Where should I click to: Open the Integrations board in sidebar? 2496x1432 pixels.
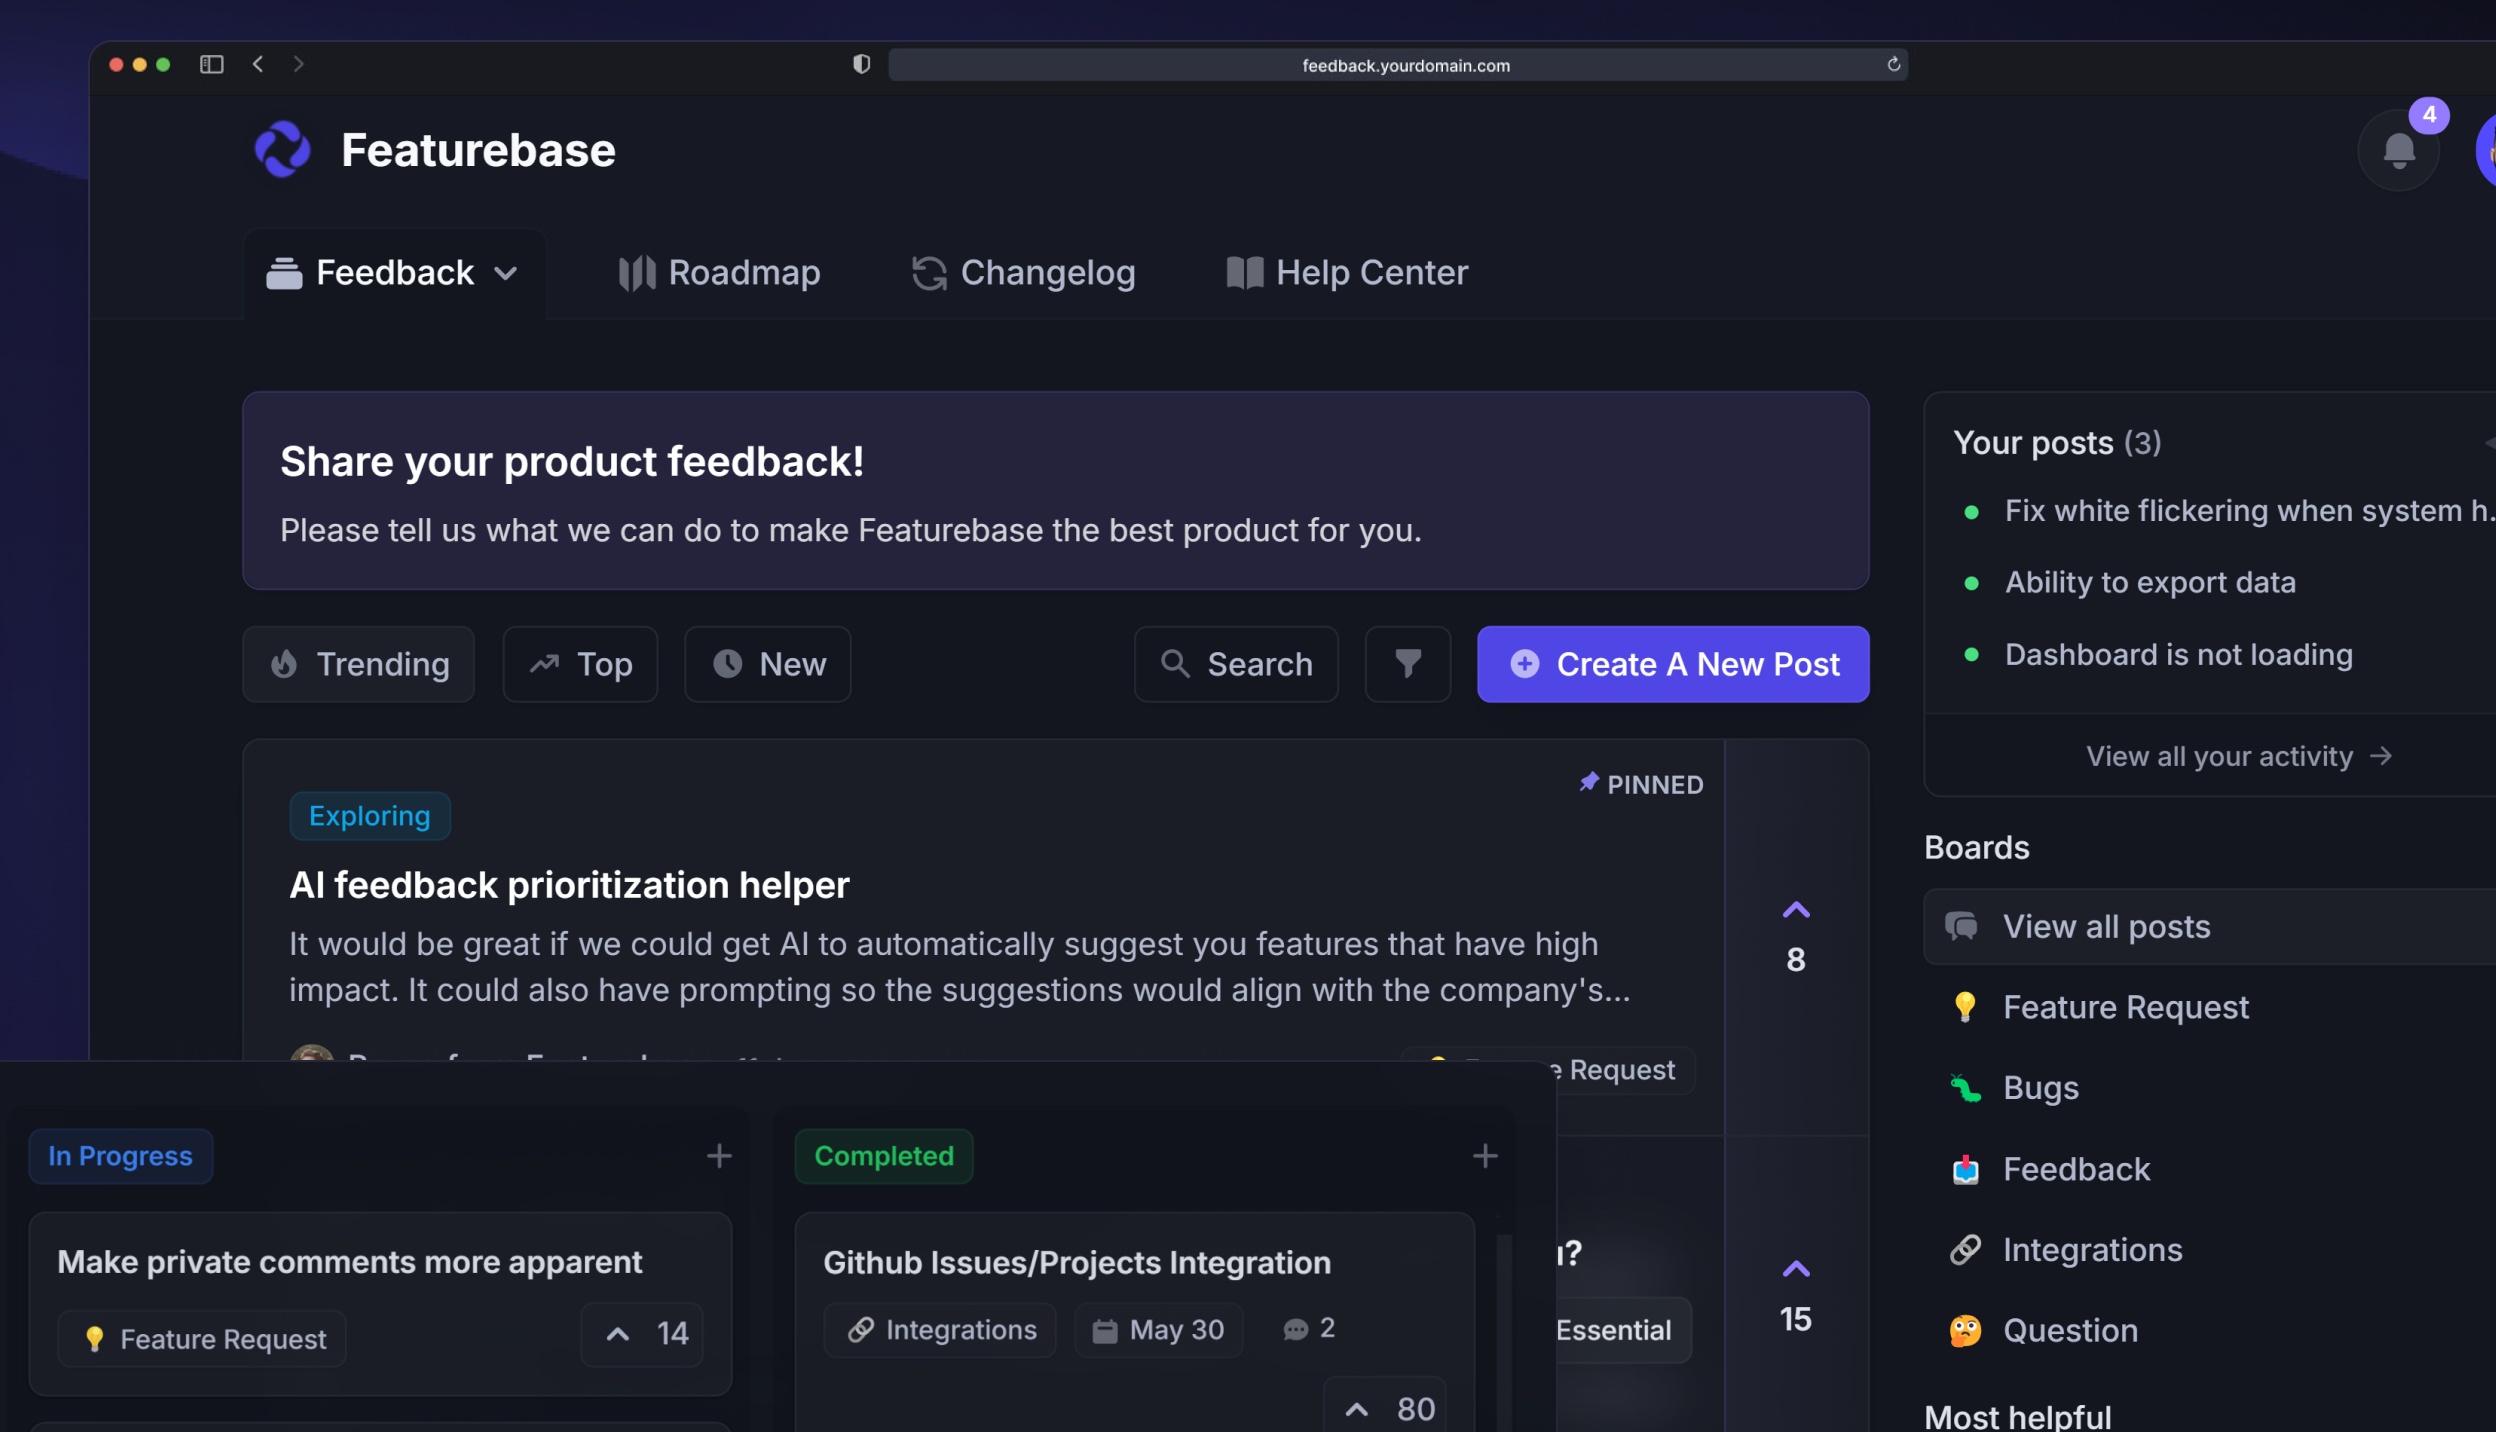2066,1250
